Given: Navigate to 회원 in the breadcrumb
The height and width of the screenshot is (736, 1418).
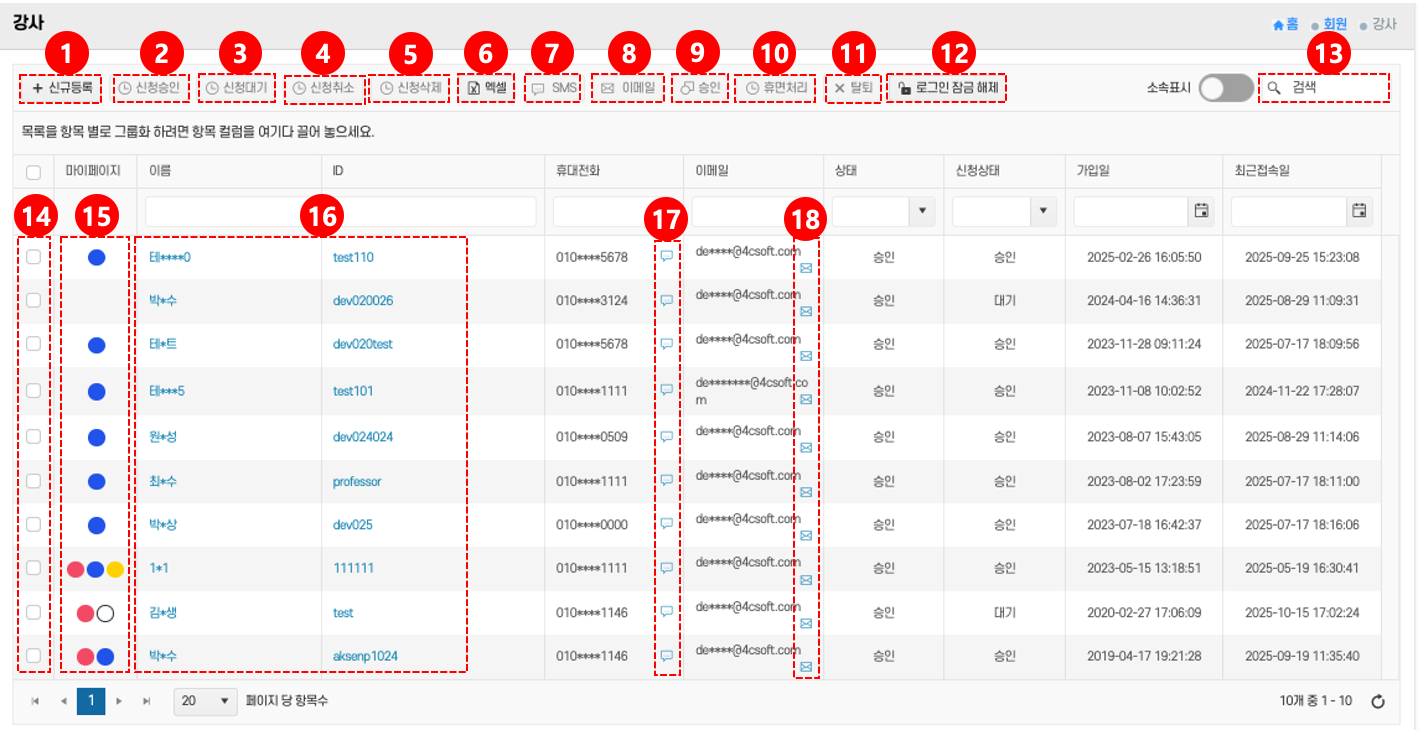Looking at the screenshot, I should 1334,24.
